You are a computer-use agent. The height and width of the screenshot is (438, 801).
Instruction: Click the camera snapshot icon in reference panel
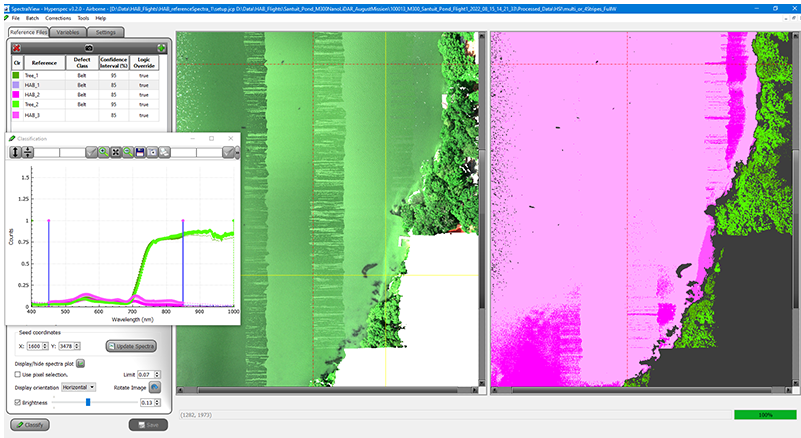87,48
